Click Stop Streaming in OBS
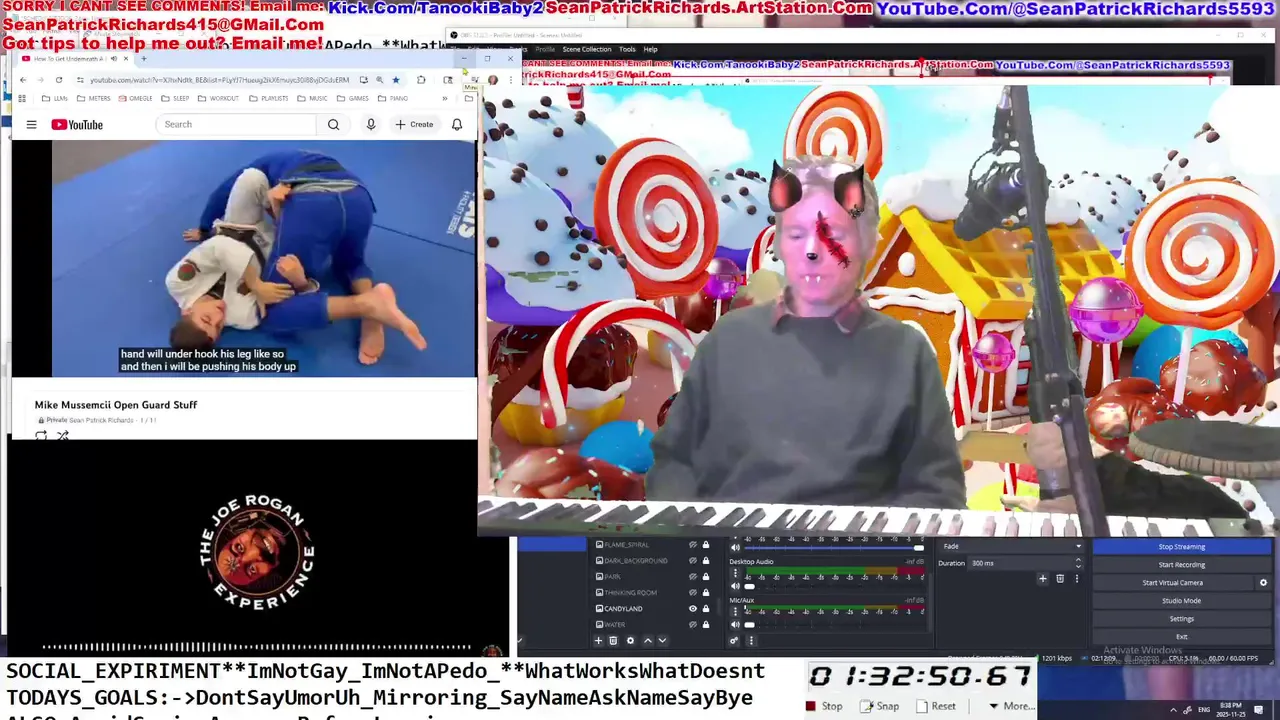This screenshot has height=720, width=1280. coord(1182,546)
